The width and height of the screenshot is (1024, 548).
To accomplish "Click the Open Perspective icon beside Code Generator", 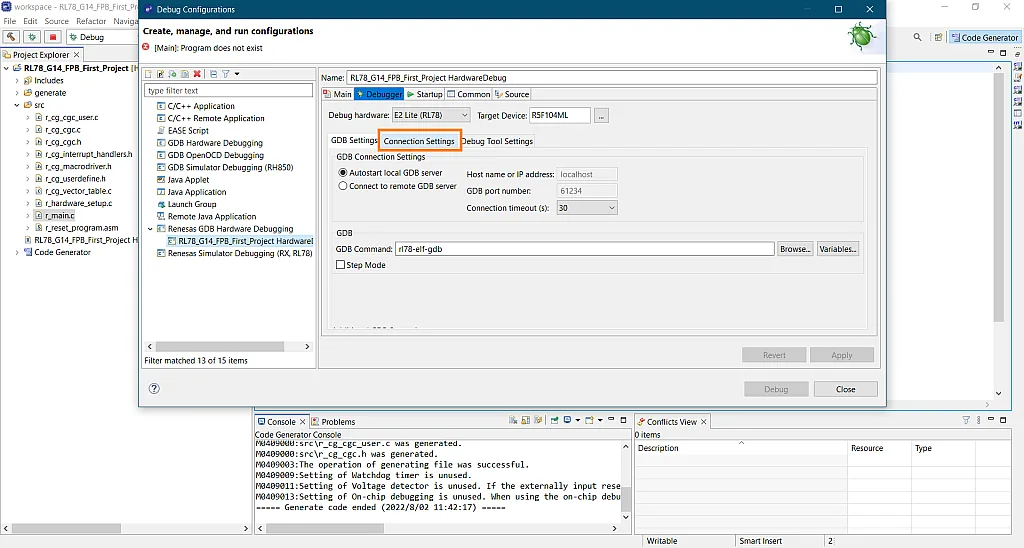I will [938, 37].
